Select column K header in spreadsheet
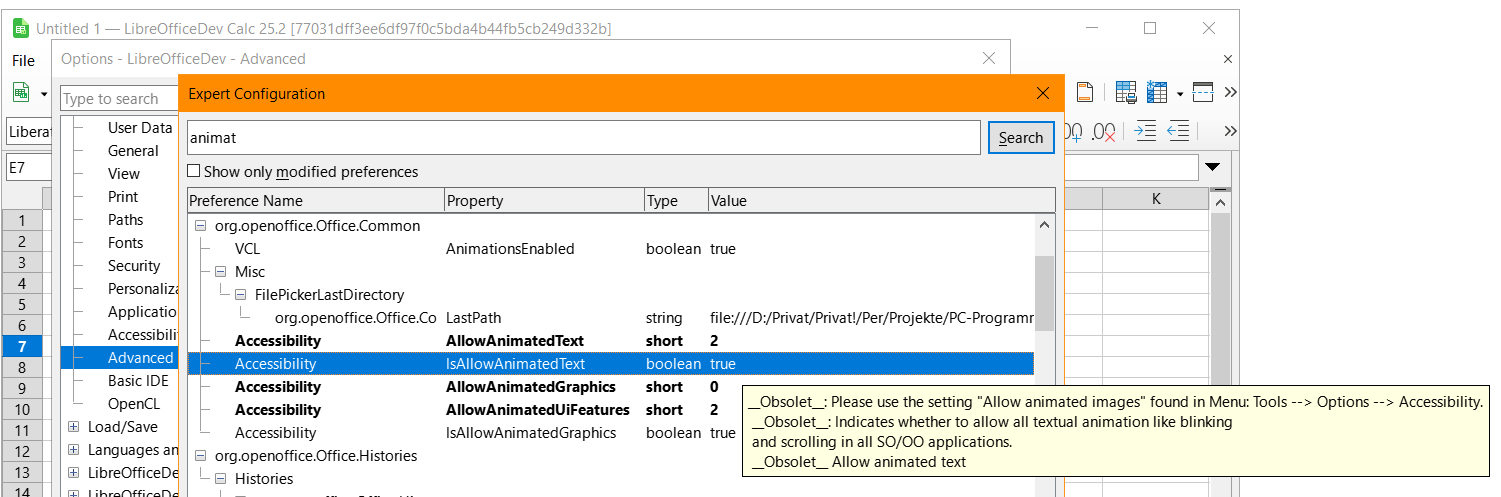Image resolution: width=1501 pixels, height=497 pixels. click(1155, 199)
